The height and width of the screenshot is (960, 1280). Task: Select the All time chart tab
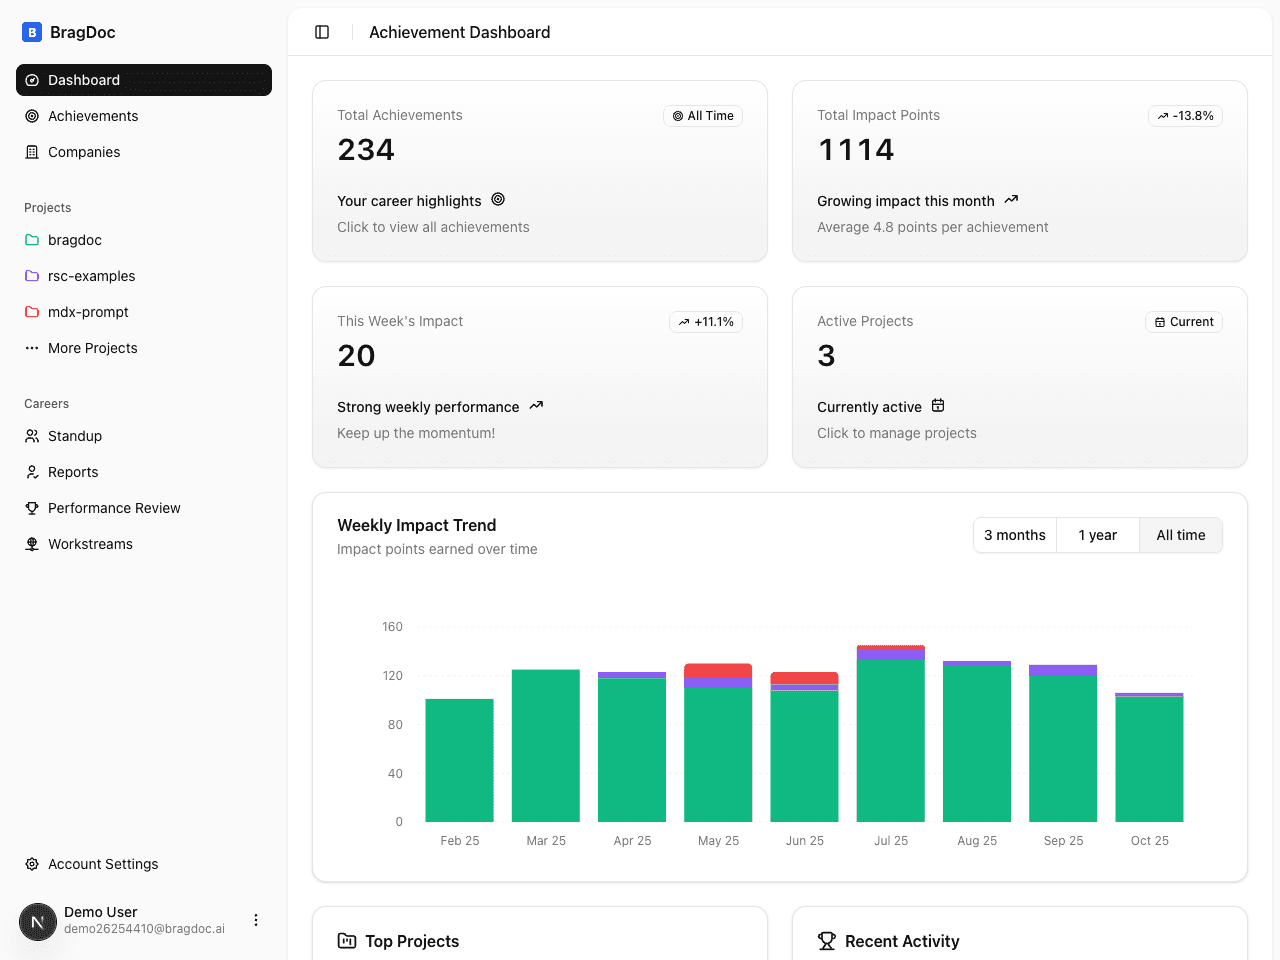coord(1180,535)
